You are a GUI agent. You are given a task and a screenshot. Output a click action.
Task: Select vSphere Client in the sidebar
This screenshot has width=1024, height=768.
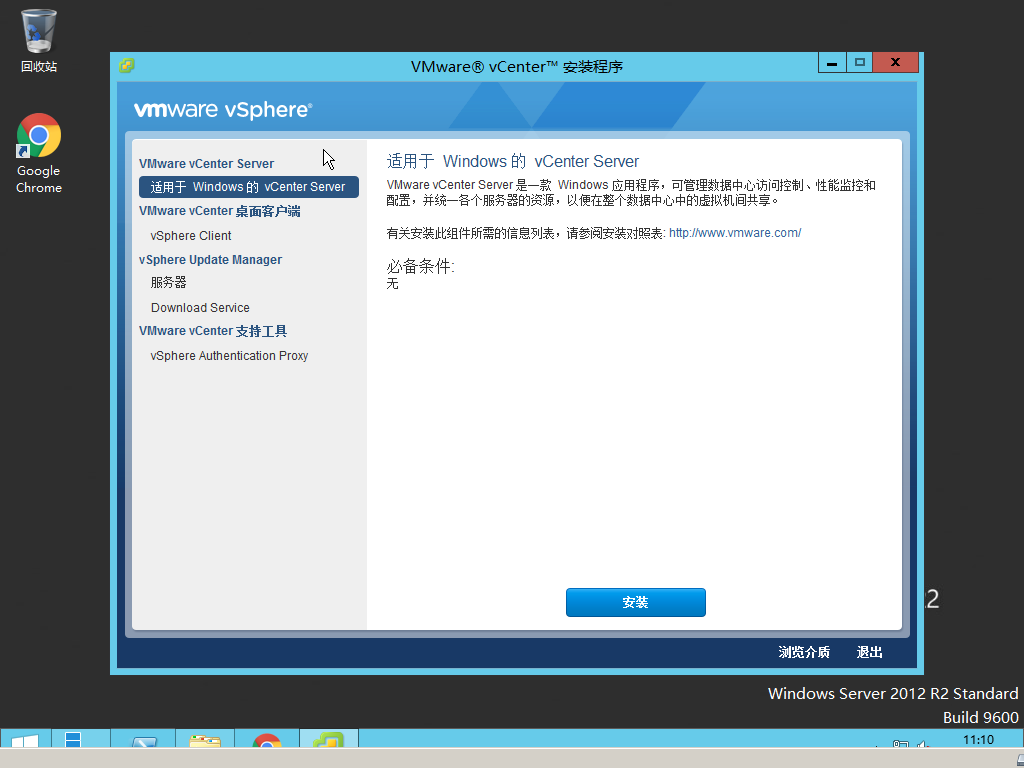(191, 236)
